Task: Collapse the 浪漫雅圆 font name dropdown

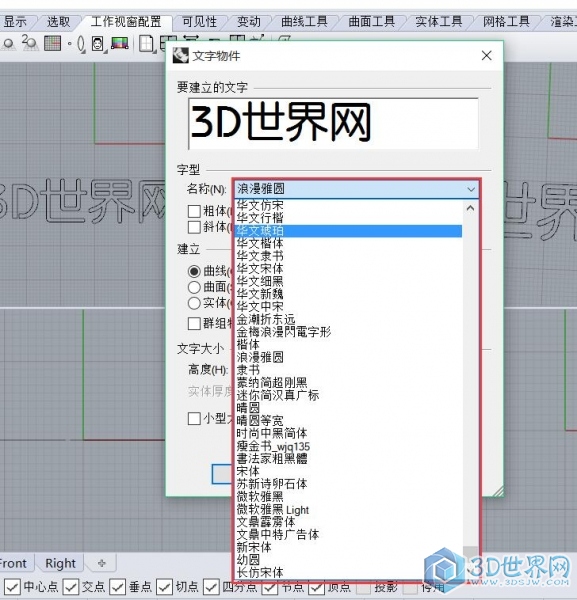Action: pos(471,189)
